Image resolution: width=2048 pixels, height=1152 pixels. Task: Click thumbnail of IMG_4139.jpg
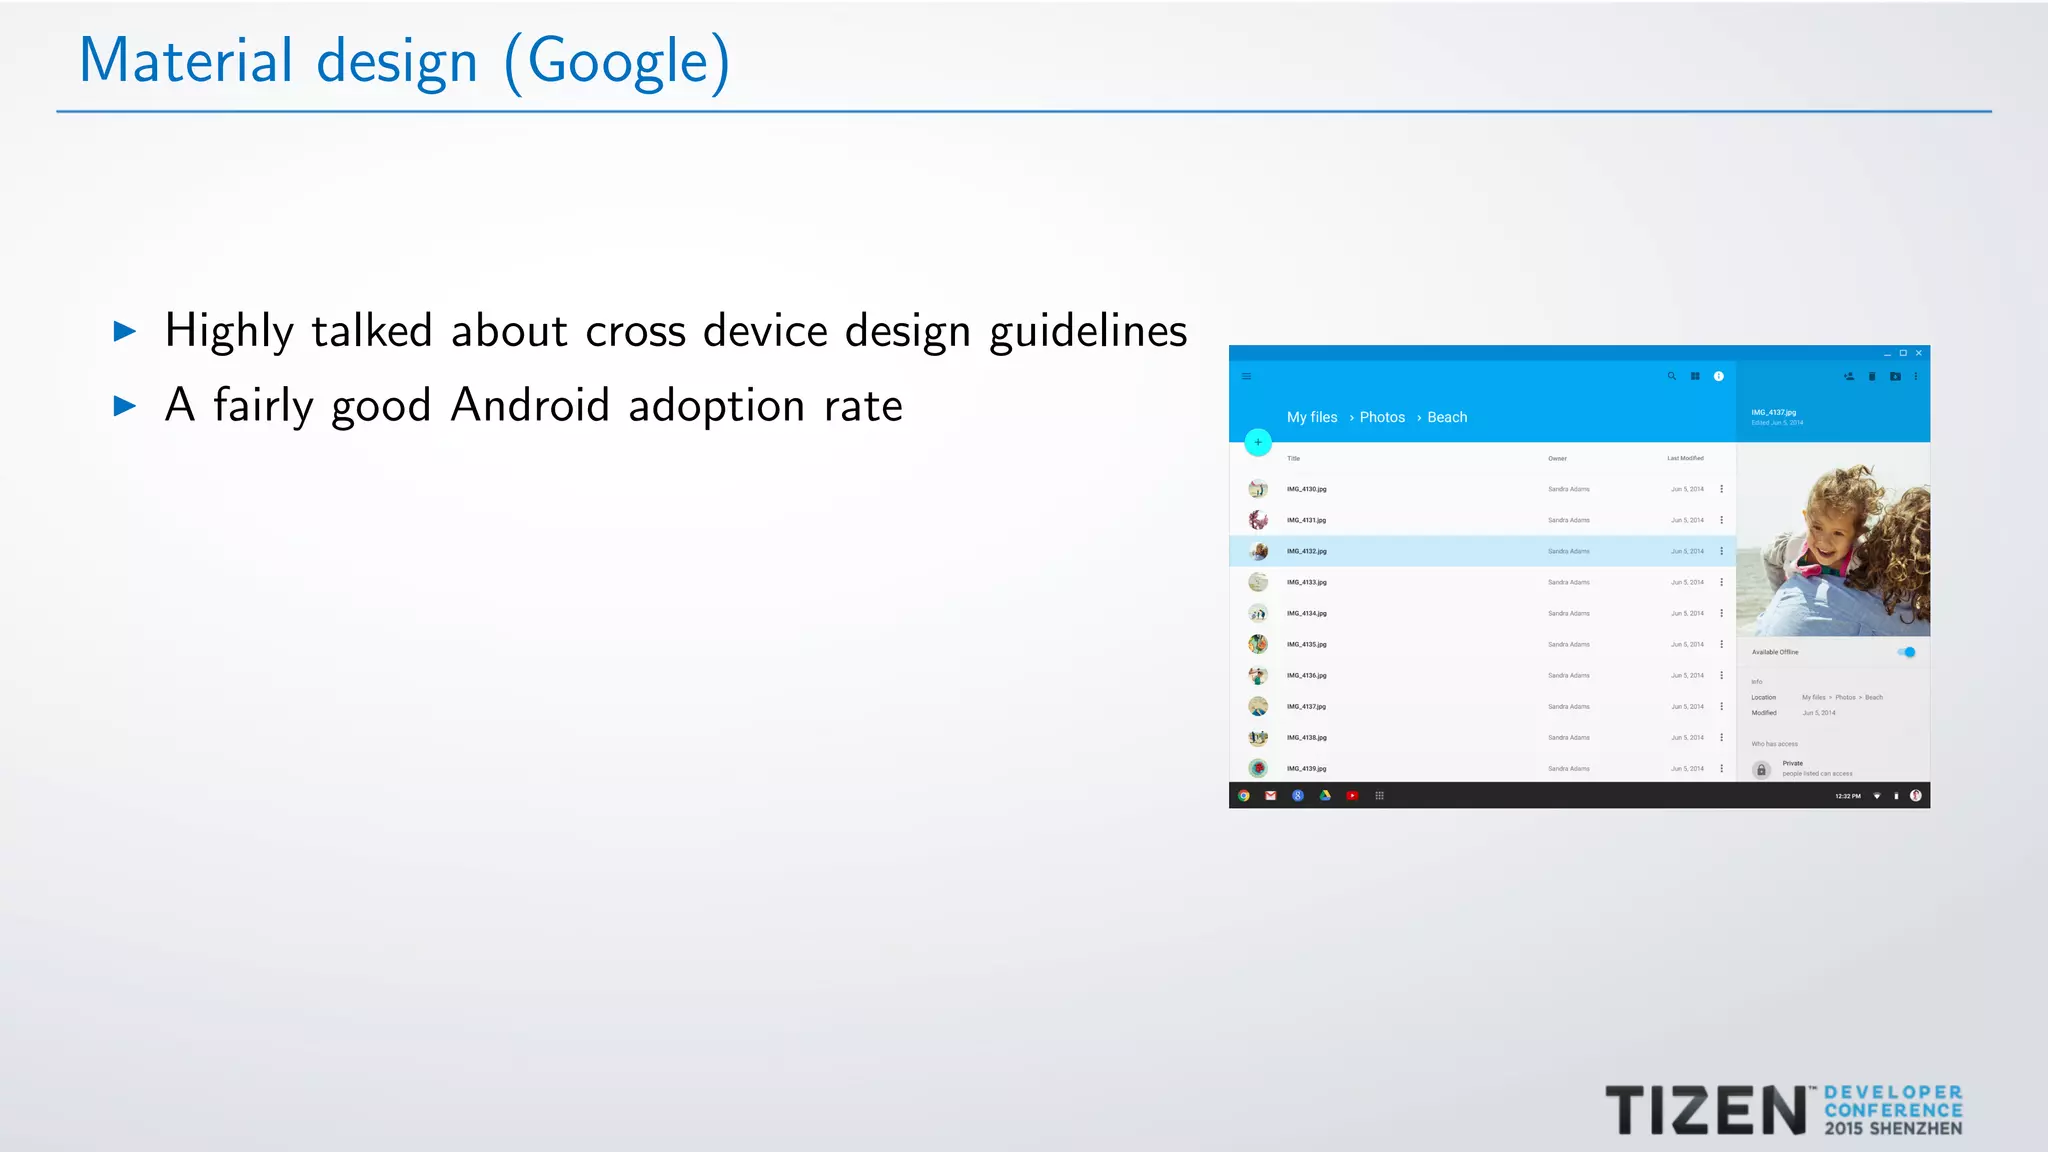click(1258, 768)
